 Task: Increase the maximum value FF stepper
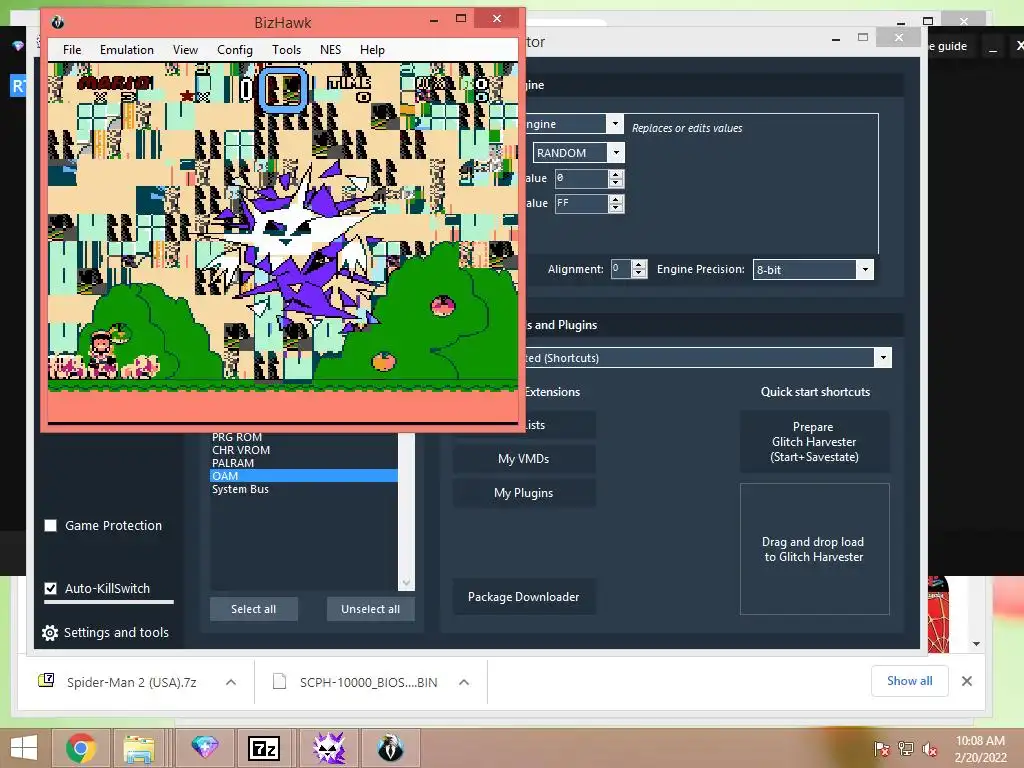(616, 199)
